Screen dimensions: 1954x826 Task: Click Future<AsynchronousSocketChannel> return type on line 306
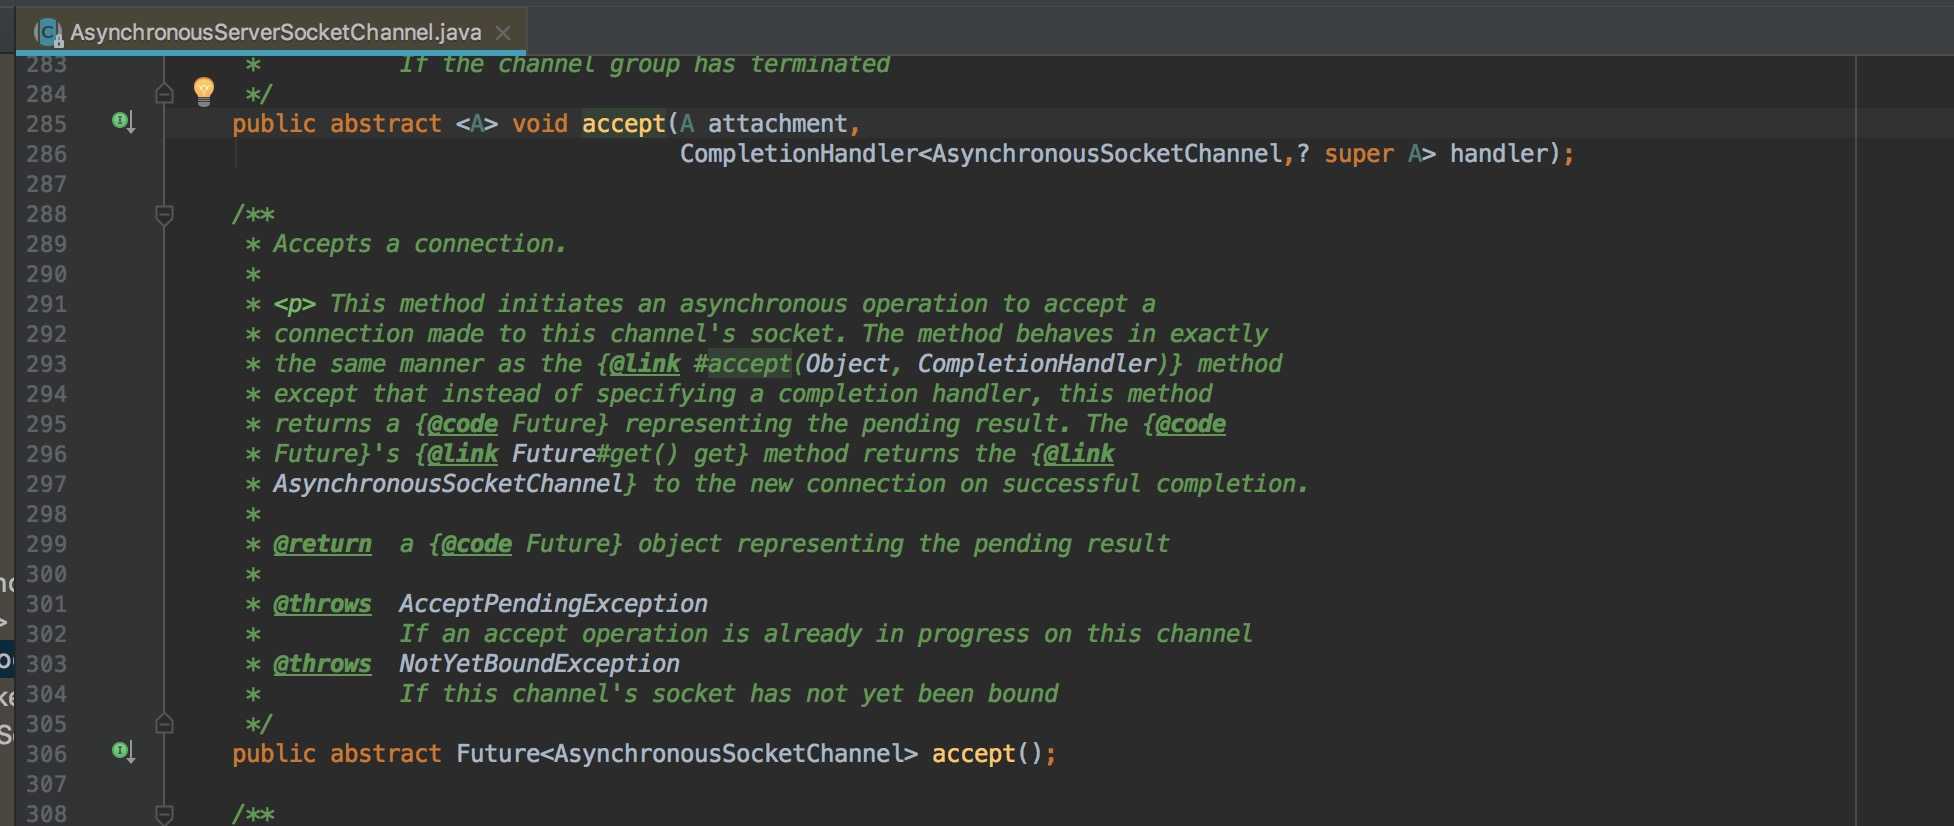pyautogui.click(x=687, y=754)
